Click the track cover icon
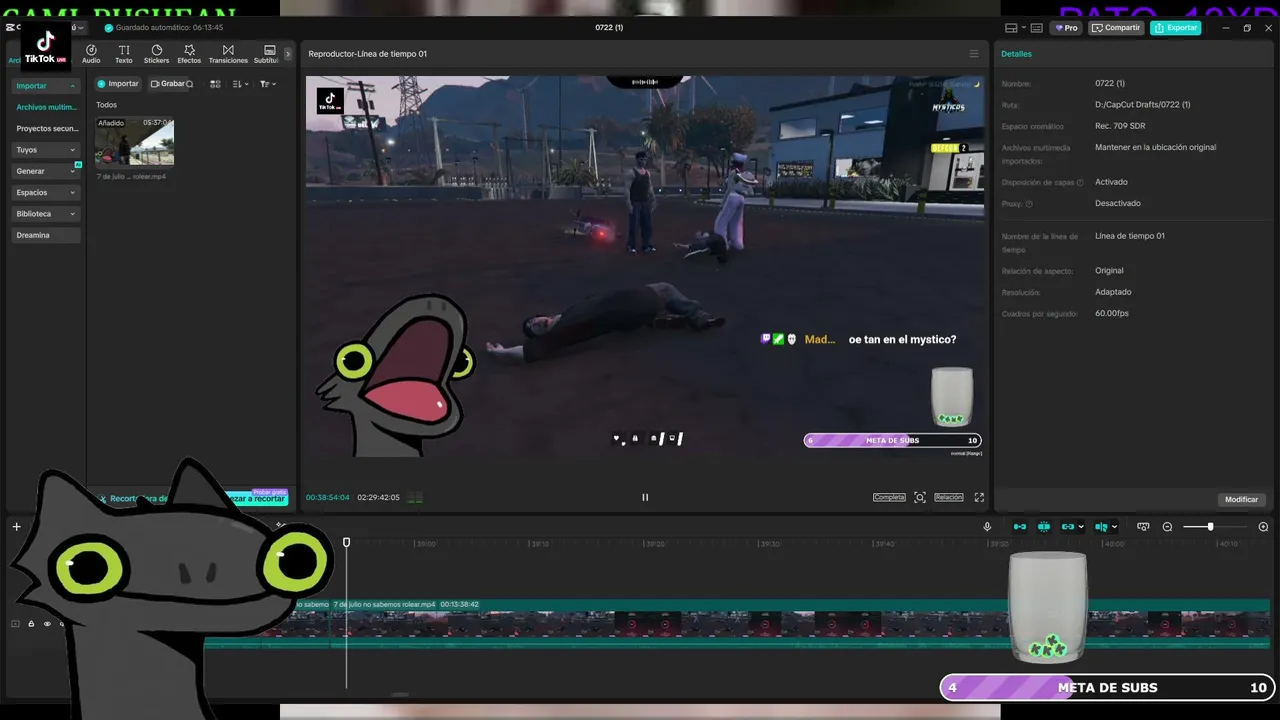1280x720 pixels. [x=15, y=624]
